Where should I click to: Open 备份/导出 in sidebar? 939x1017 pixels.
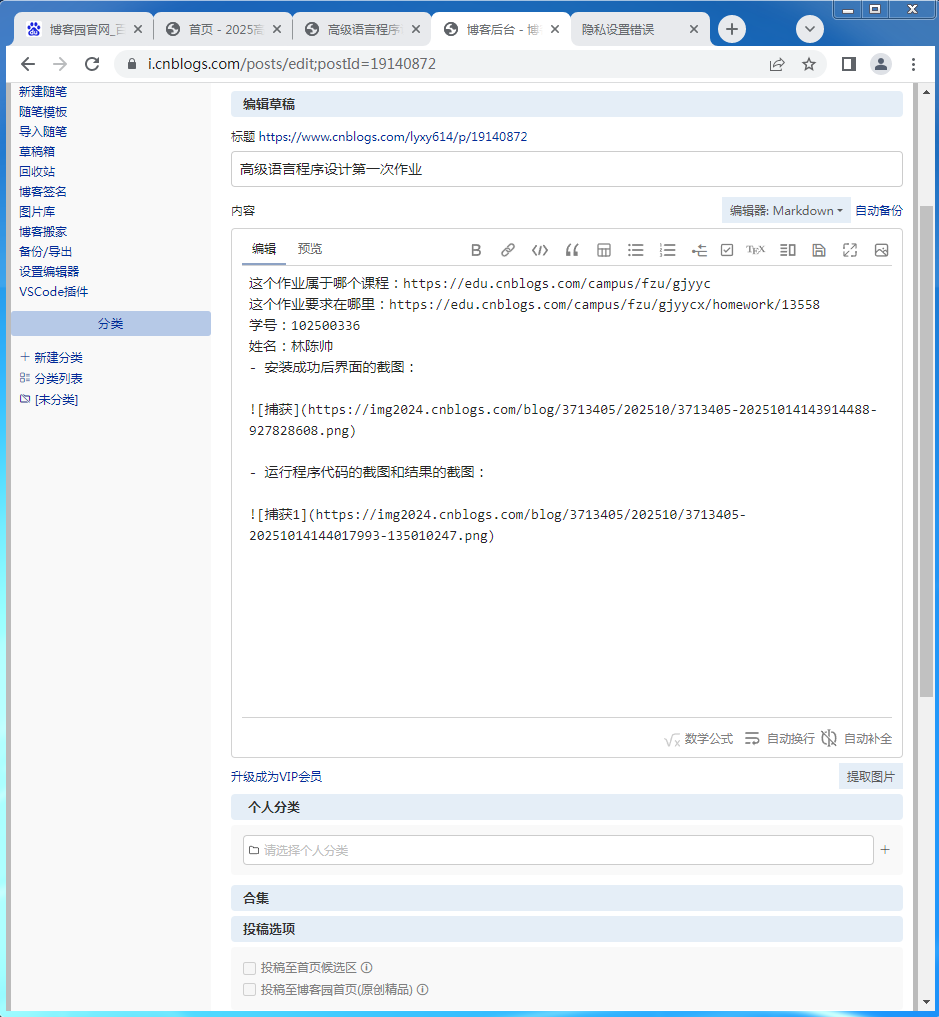(x=45, y=252)
